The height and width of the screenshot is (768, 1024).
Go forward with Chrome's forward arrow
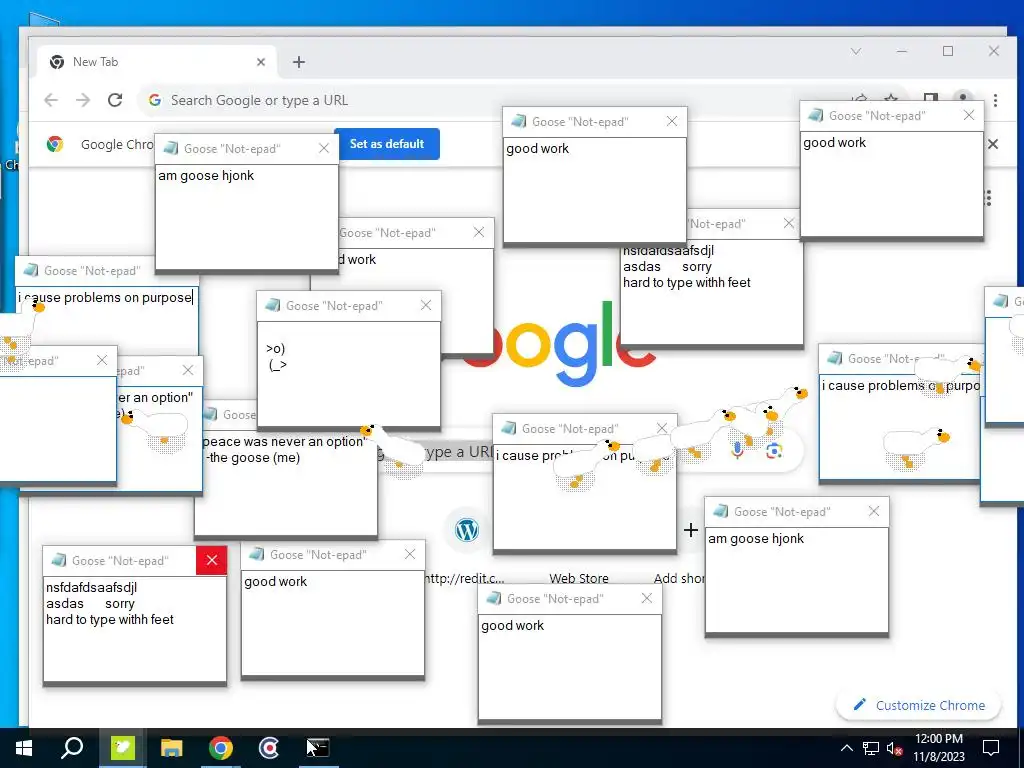(x=83, y=100)
